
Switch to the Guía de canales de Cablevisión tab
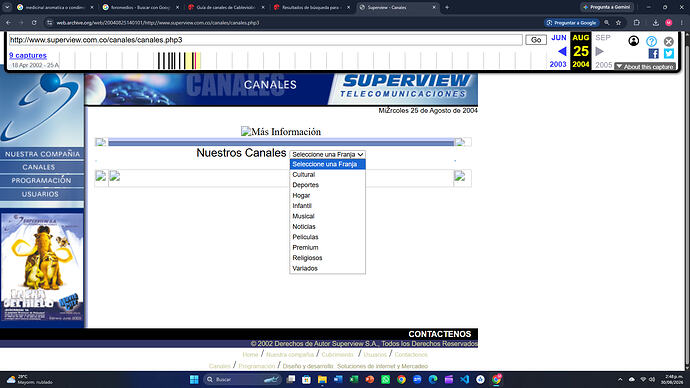(x=227, y=7)
